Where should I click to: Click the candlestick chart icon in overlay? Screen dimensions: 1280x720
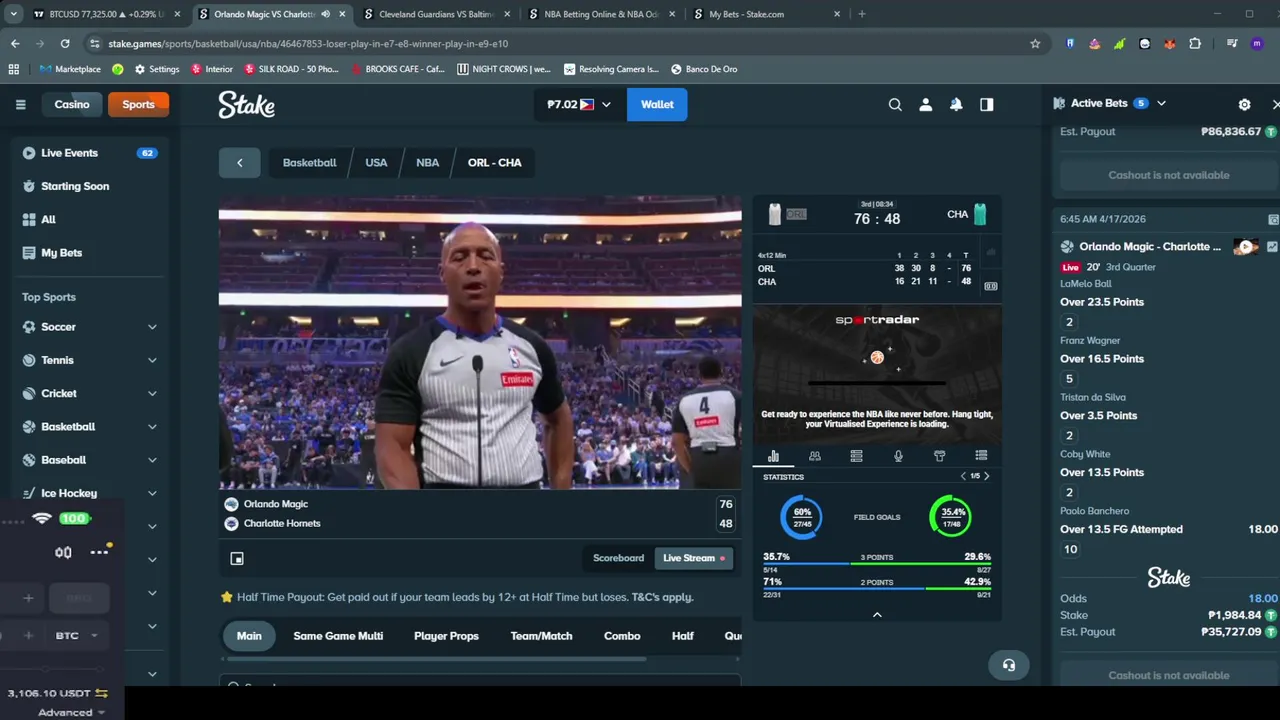pyautogui.click(x=63, y=552)
